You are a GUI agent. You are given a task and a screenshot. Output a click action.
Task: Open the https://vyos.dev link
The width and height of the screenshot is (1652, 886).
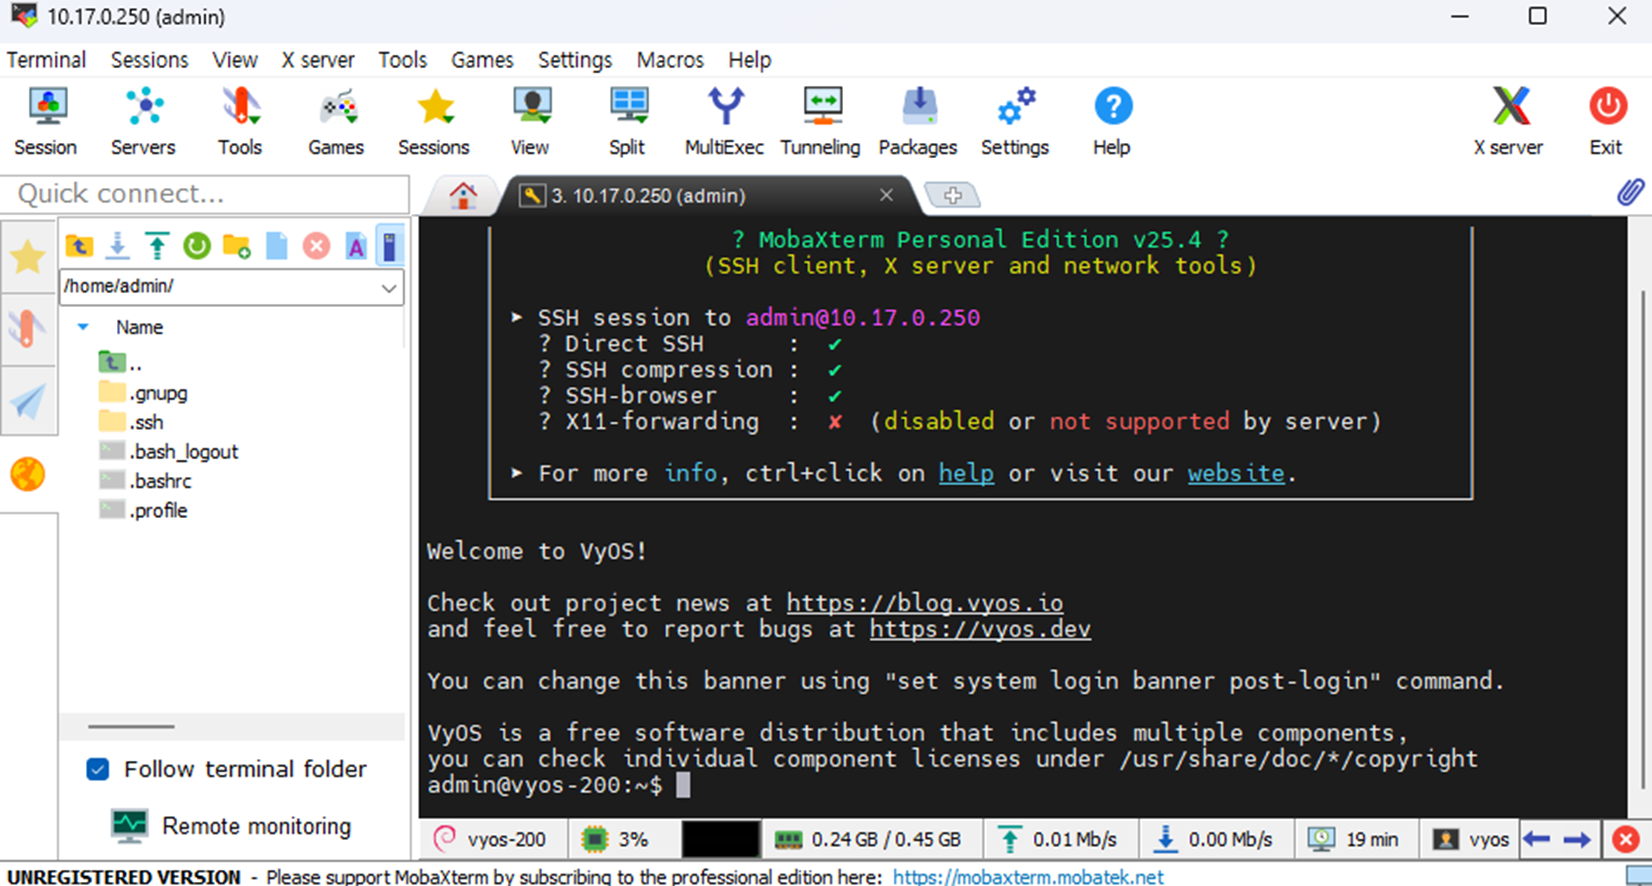coord(980,629)
